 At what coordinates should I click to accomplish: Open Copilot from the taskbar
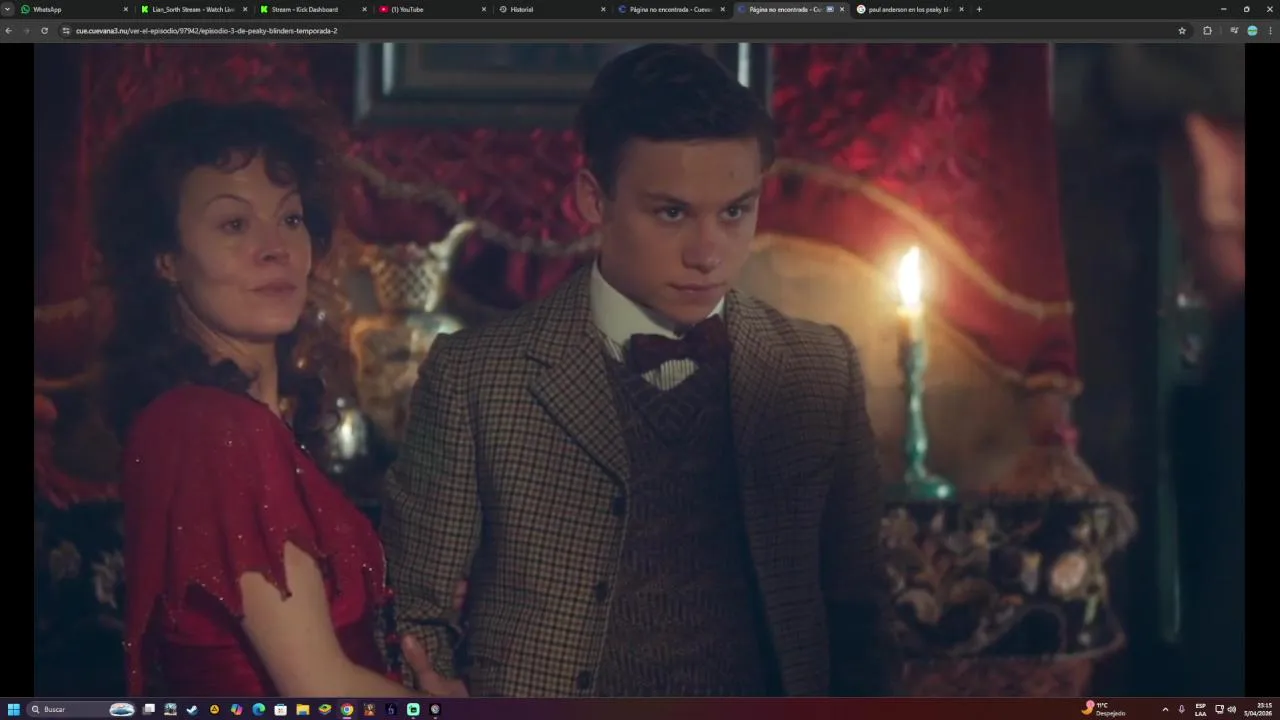coord(236,709)
